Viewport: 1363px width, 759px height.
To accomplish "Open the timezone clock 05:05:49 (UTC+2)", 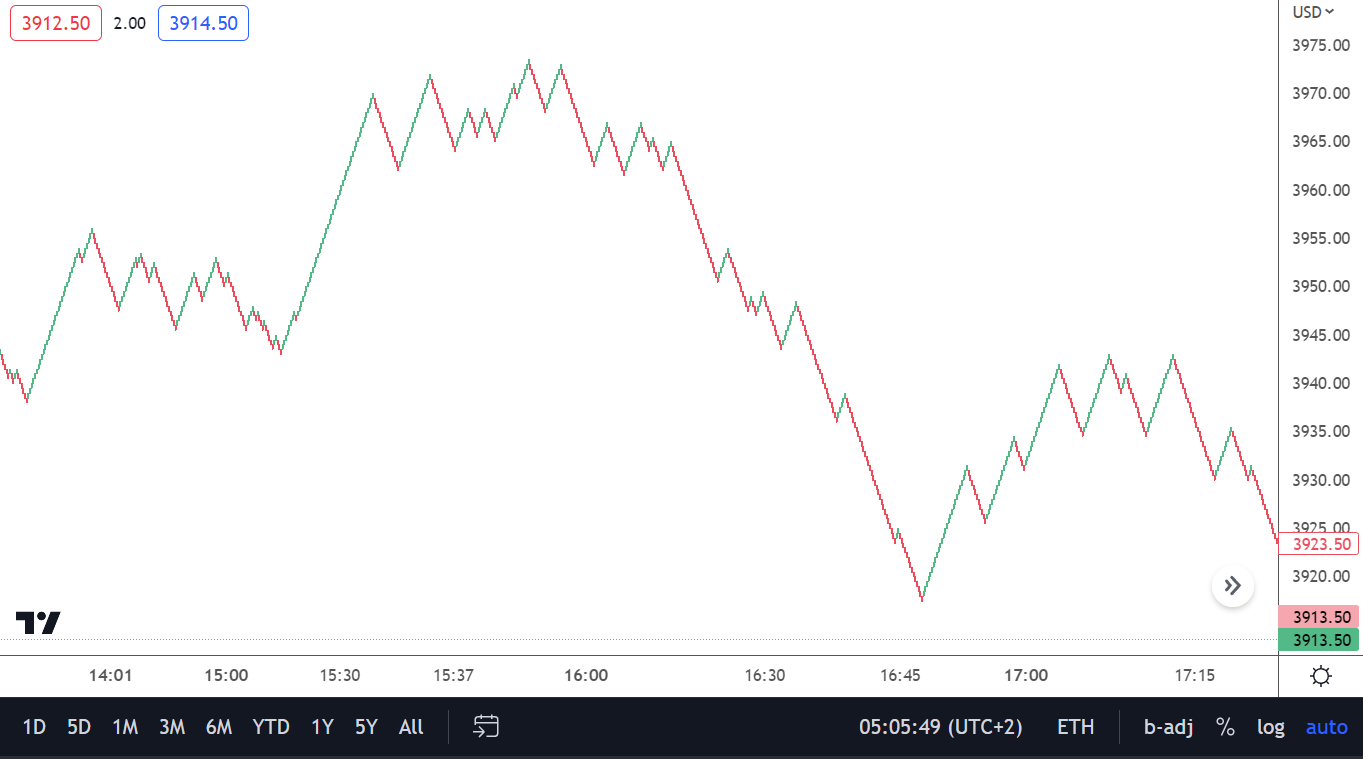I will point(940,727).
